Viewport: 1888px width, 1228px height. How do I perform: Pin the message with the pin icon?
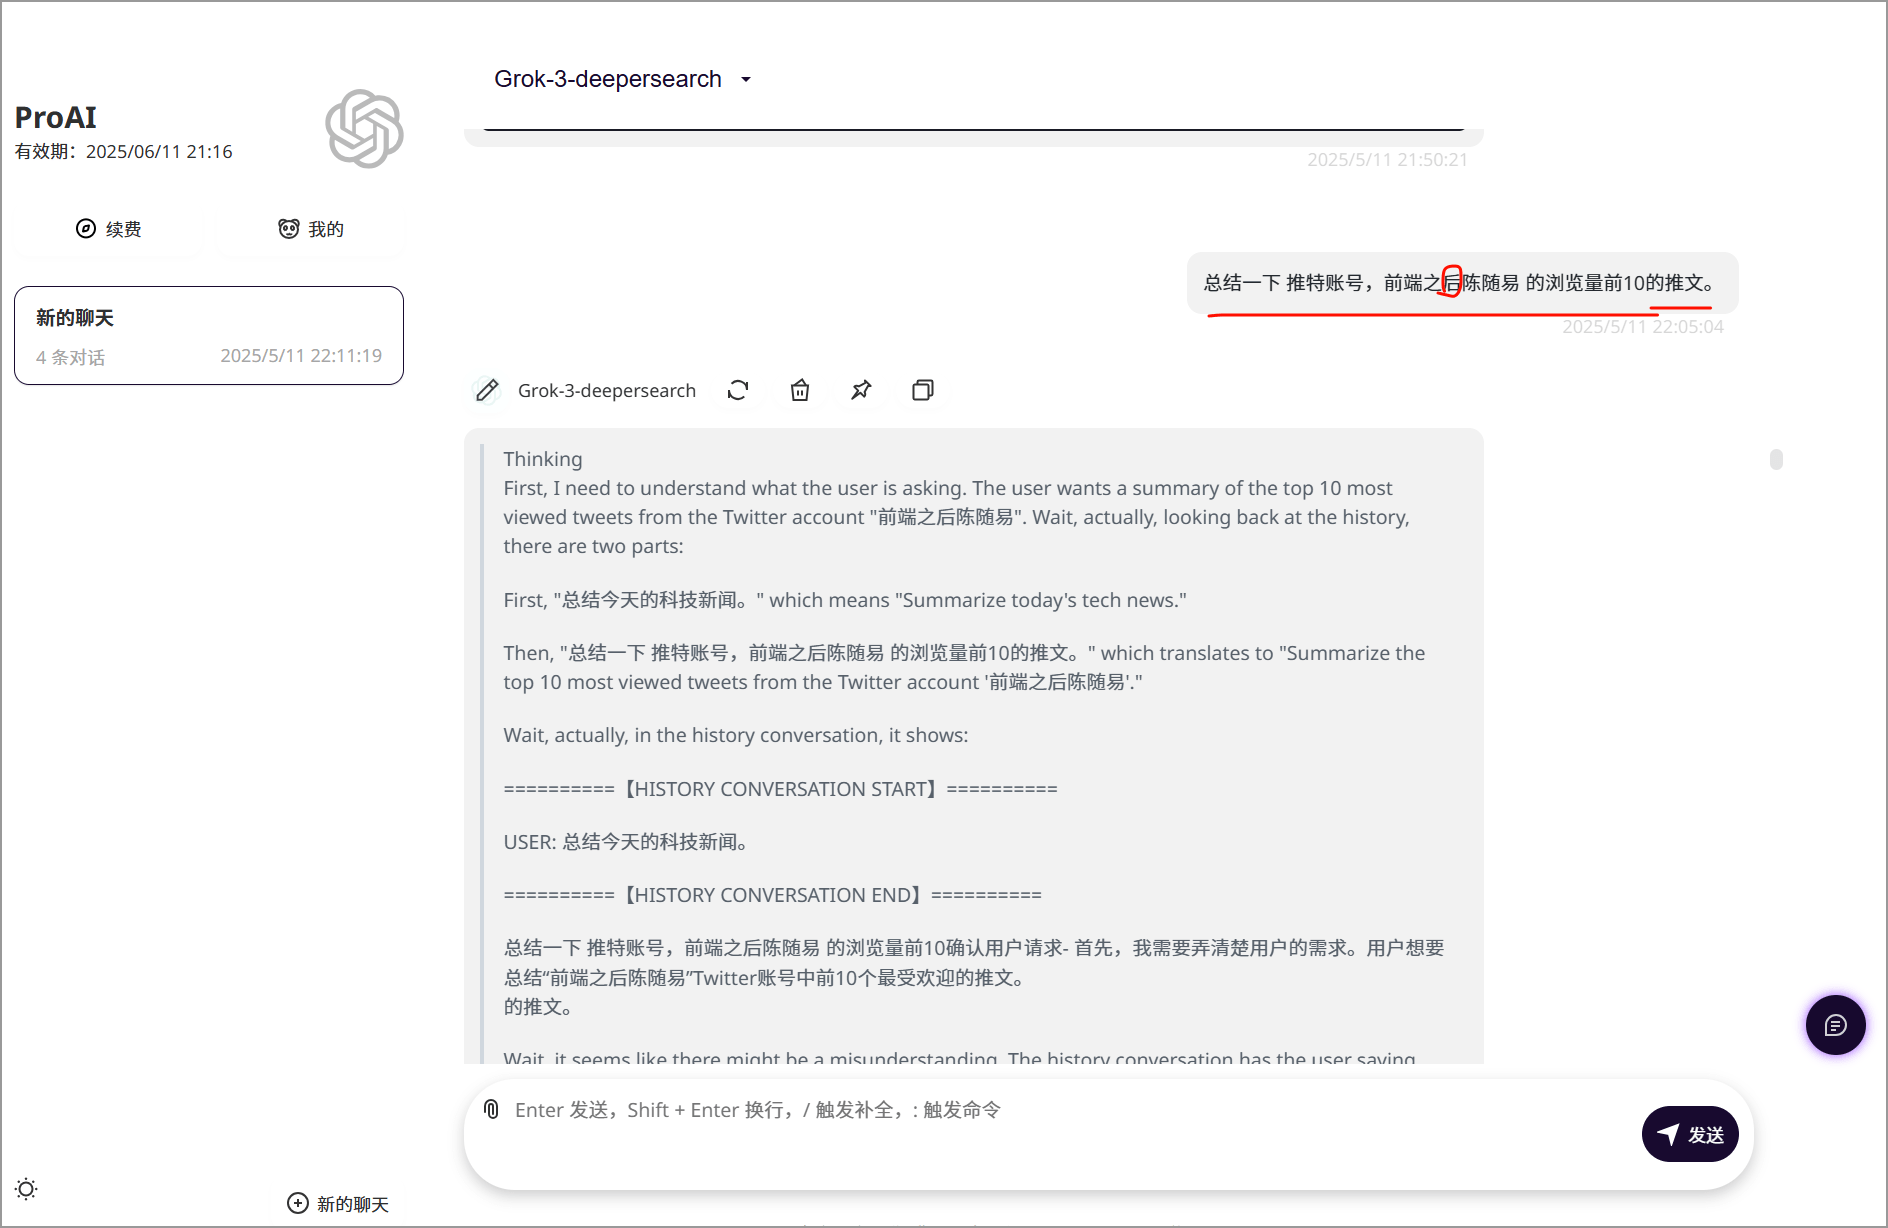click(861, 390)
